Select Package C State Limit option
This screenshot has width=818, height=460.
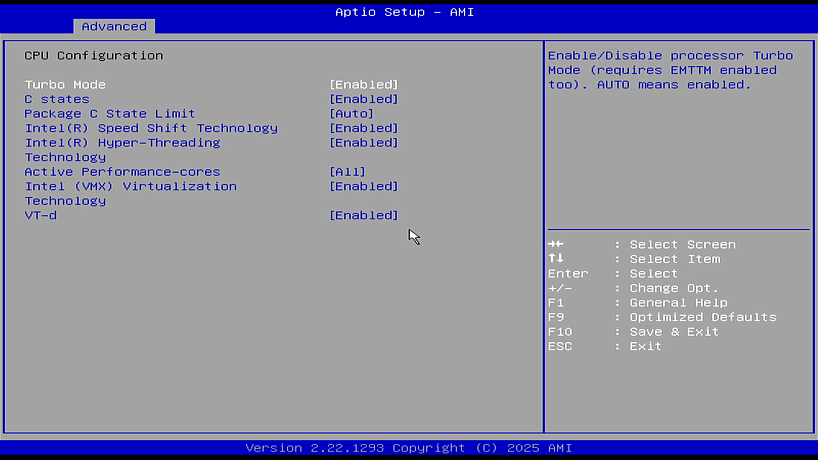(x=110, y=114)
